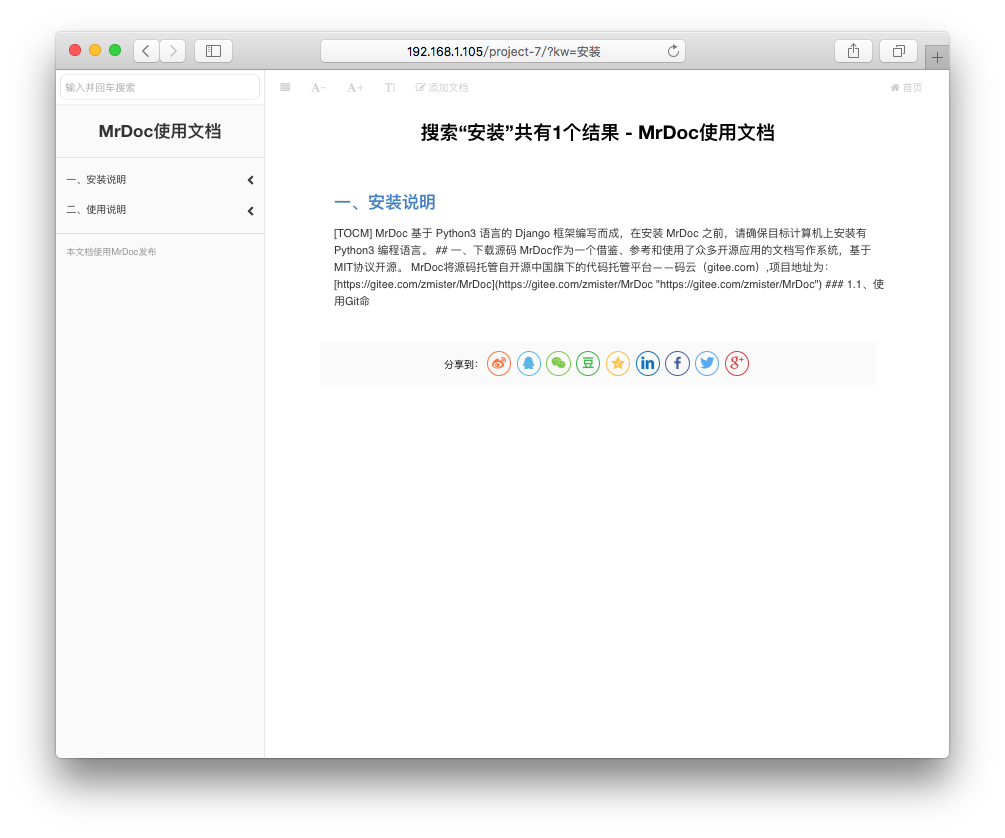Image resolution: width=1005 pixels, height=838 pixels.
Task: Share to Facebook
Action: tap(677, 364)
